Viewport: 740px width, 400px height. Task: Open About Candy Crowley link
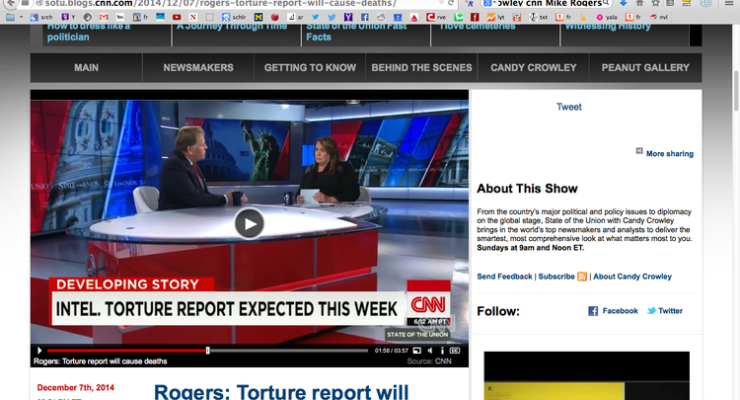[x=632, y=276]
